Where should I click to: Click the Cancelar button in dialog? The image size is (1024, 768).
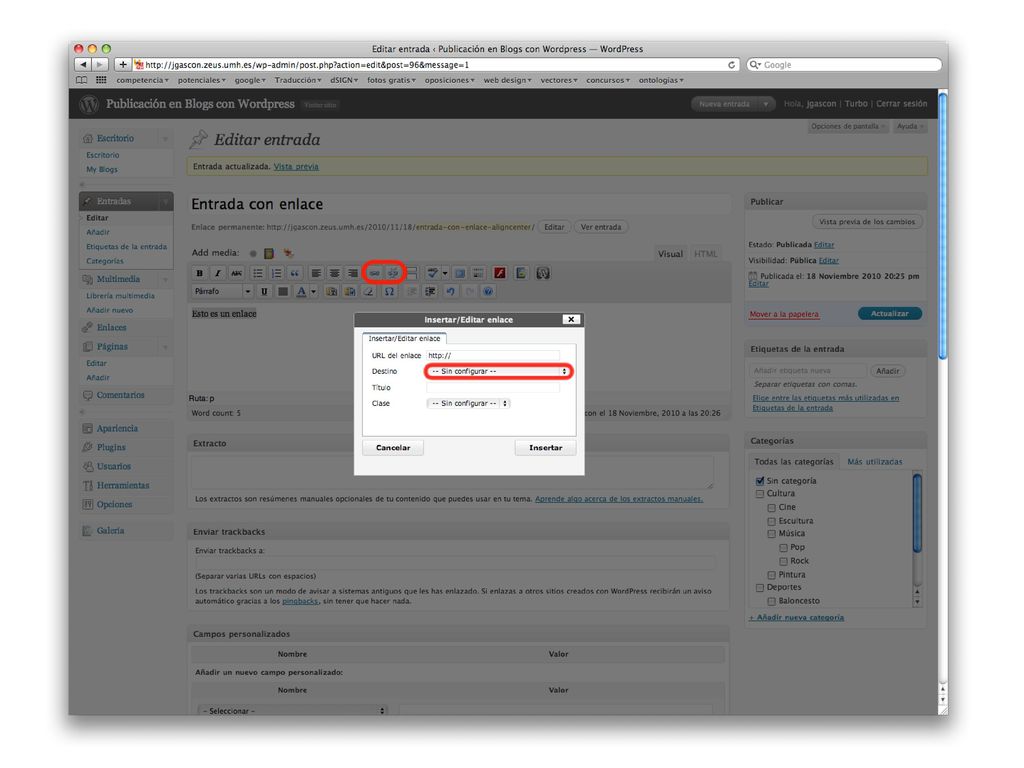393,448
